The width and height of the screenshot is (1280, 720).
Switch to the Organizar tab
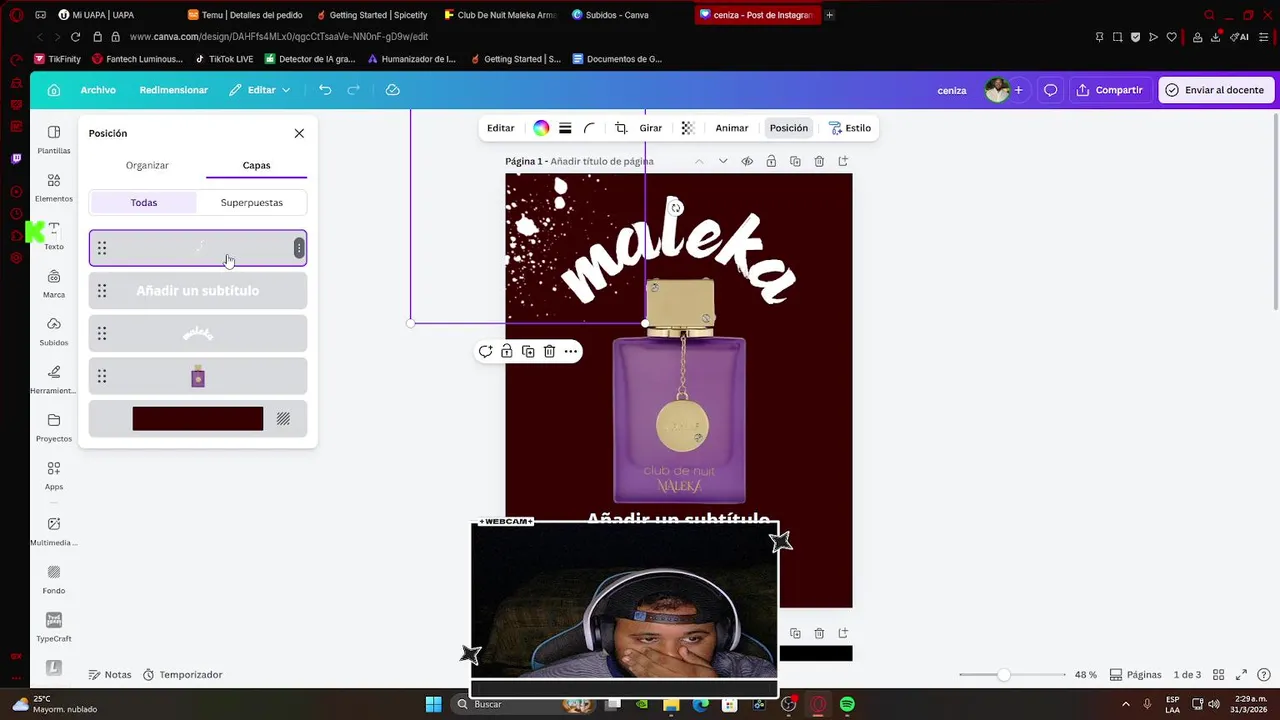point(147,165)
